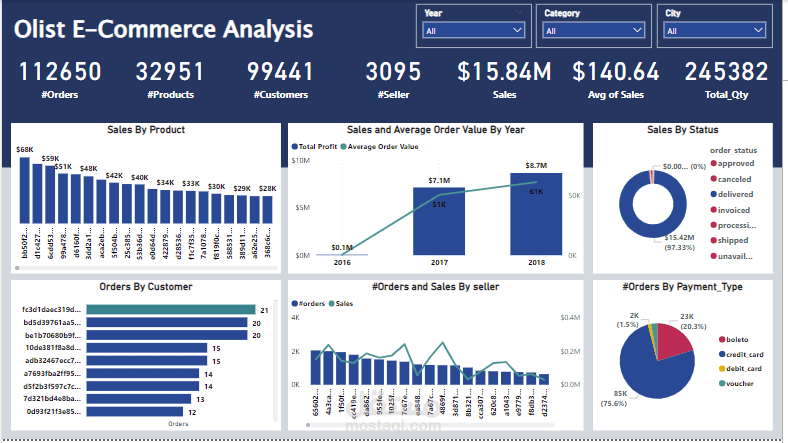Click the Orders By Customer vertical scrollbar

275,361
